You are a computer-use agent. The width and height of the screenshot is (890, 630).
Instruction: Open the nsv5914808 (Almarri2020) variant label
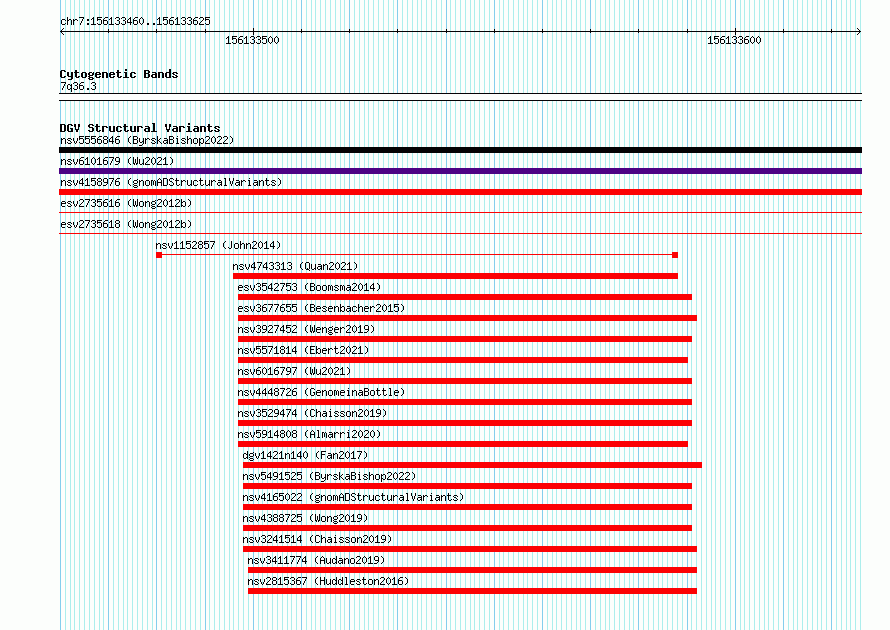pos(309,434)
